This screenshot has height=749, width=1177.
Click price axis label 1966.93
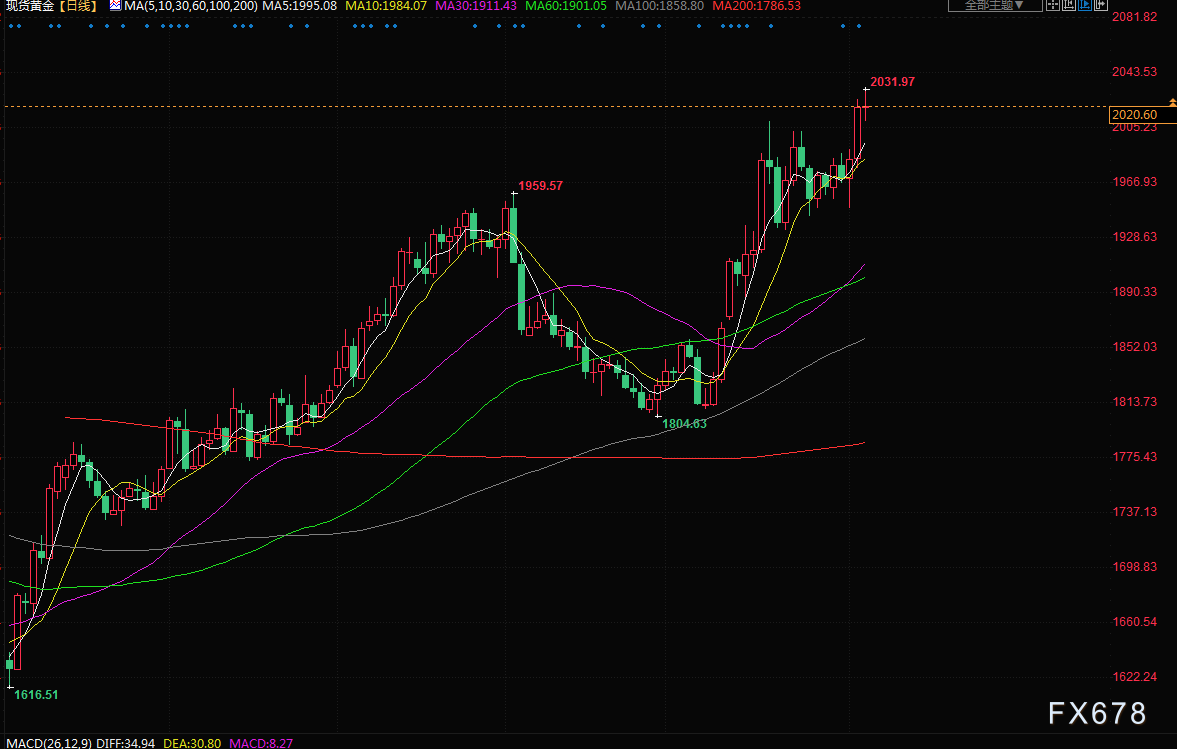(1134, 182)
